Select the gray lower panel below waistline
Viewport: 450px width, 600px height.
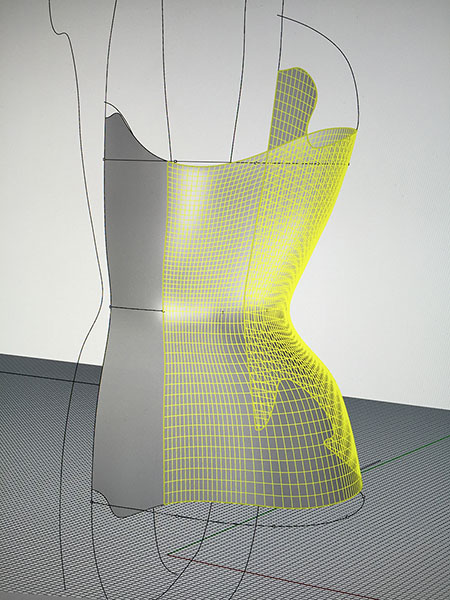point(130,406)
